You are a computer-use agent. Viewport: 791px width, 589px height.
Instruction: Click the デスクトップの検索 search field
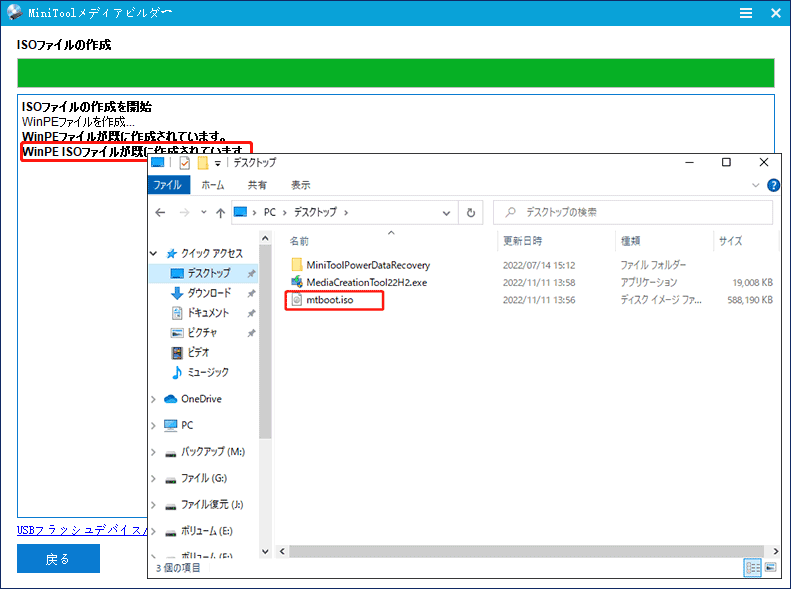coord(633,212)
